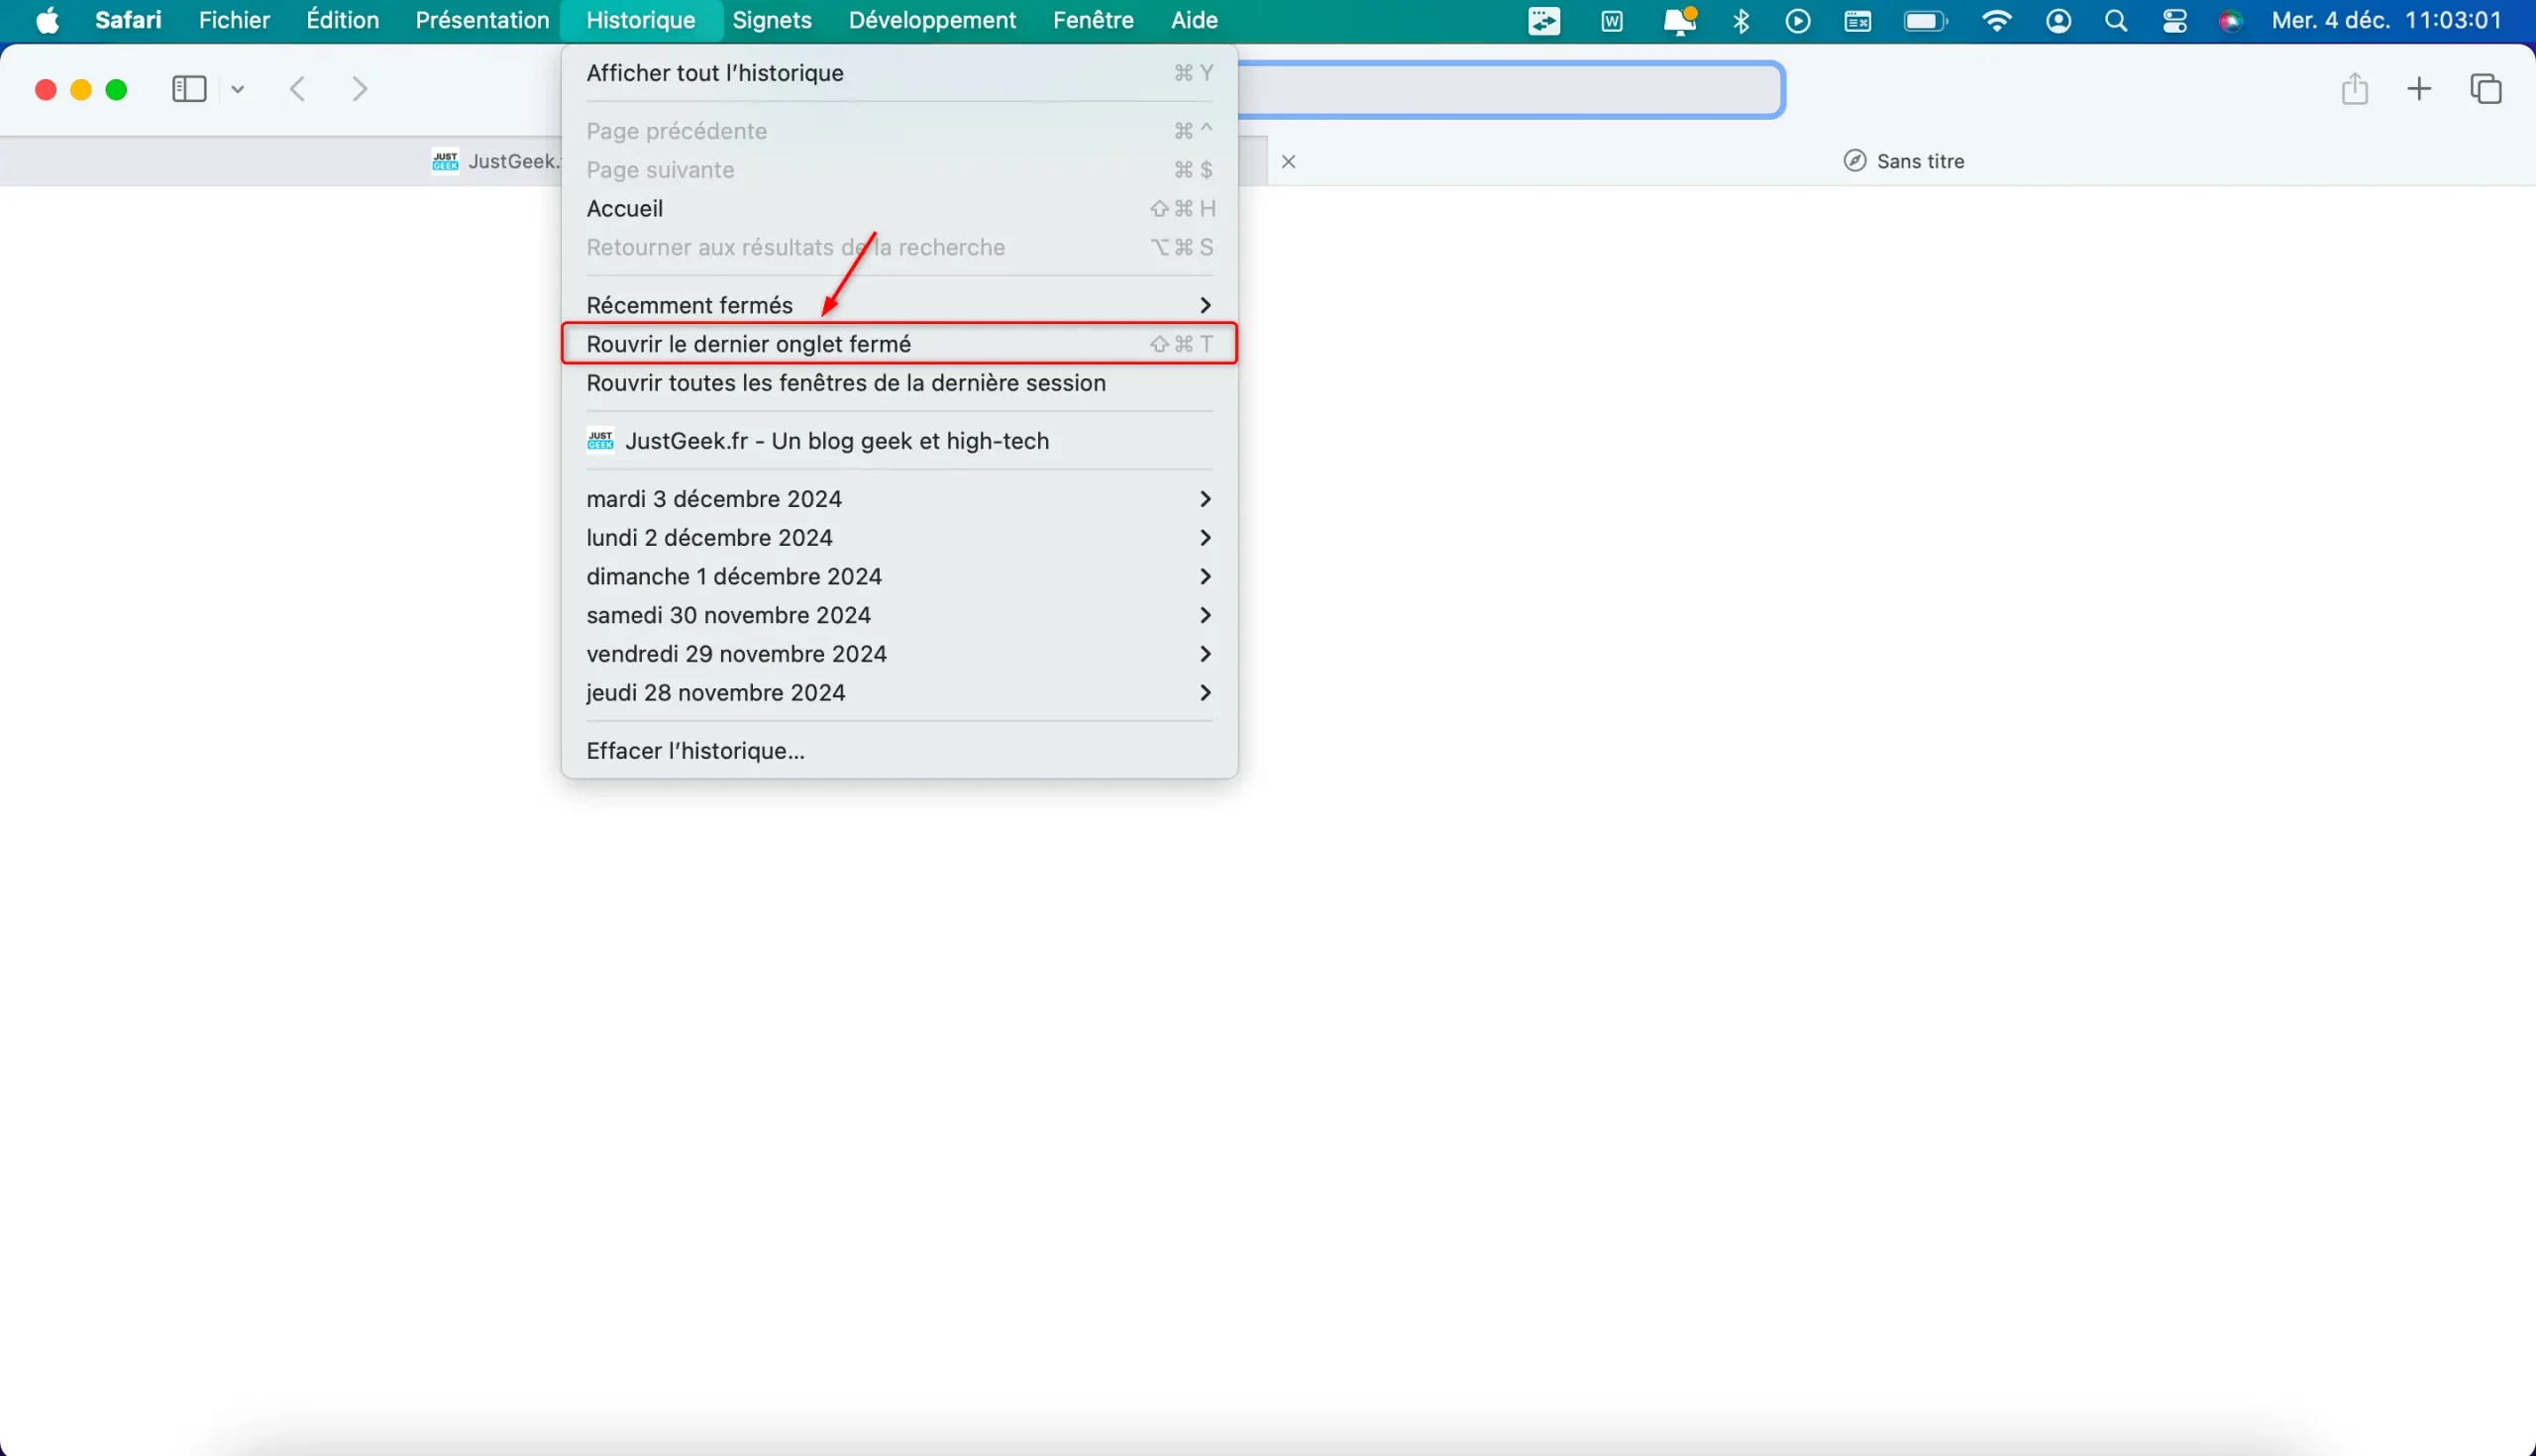Select Rouvrir le dernier onglet fermé

[x=749, y=343]
